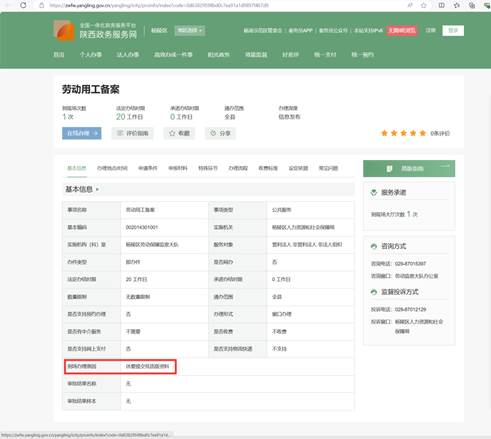
Task: Click the 咨询方式 heading icon
Action: click(x=374, y=246)
